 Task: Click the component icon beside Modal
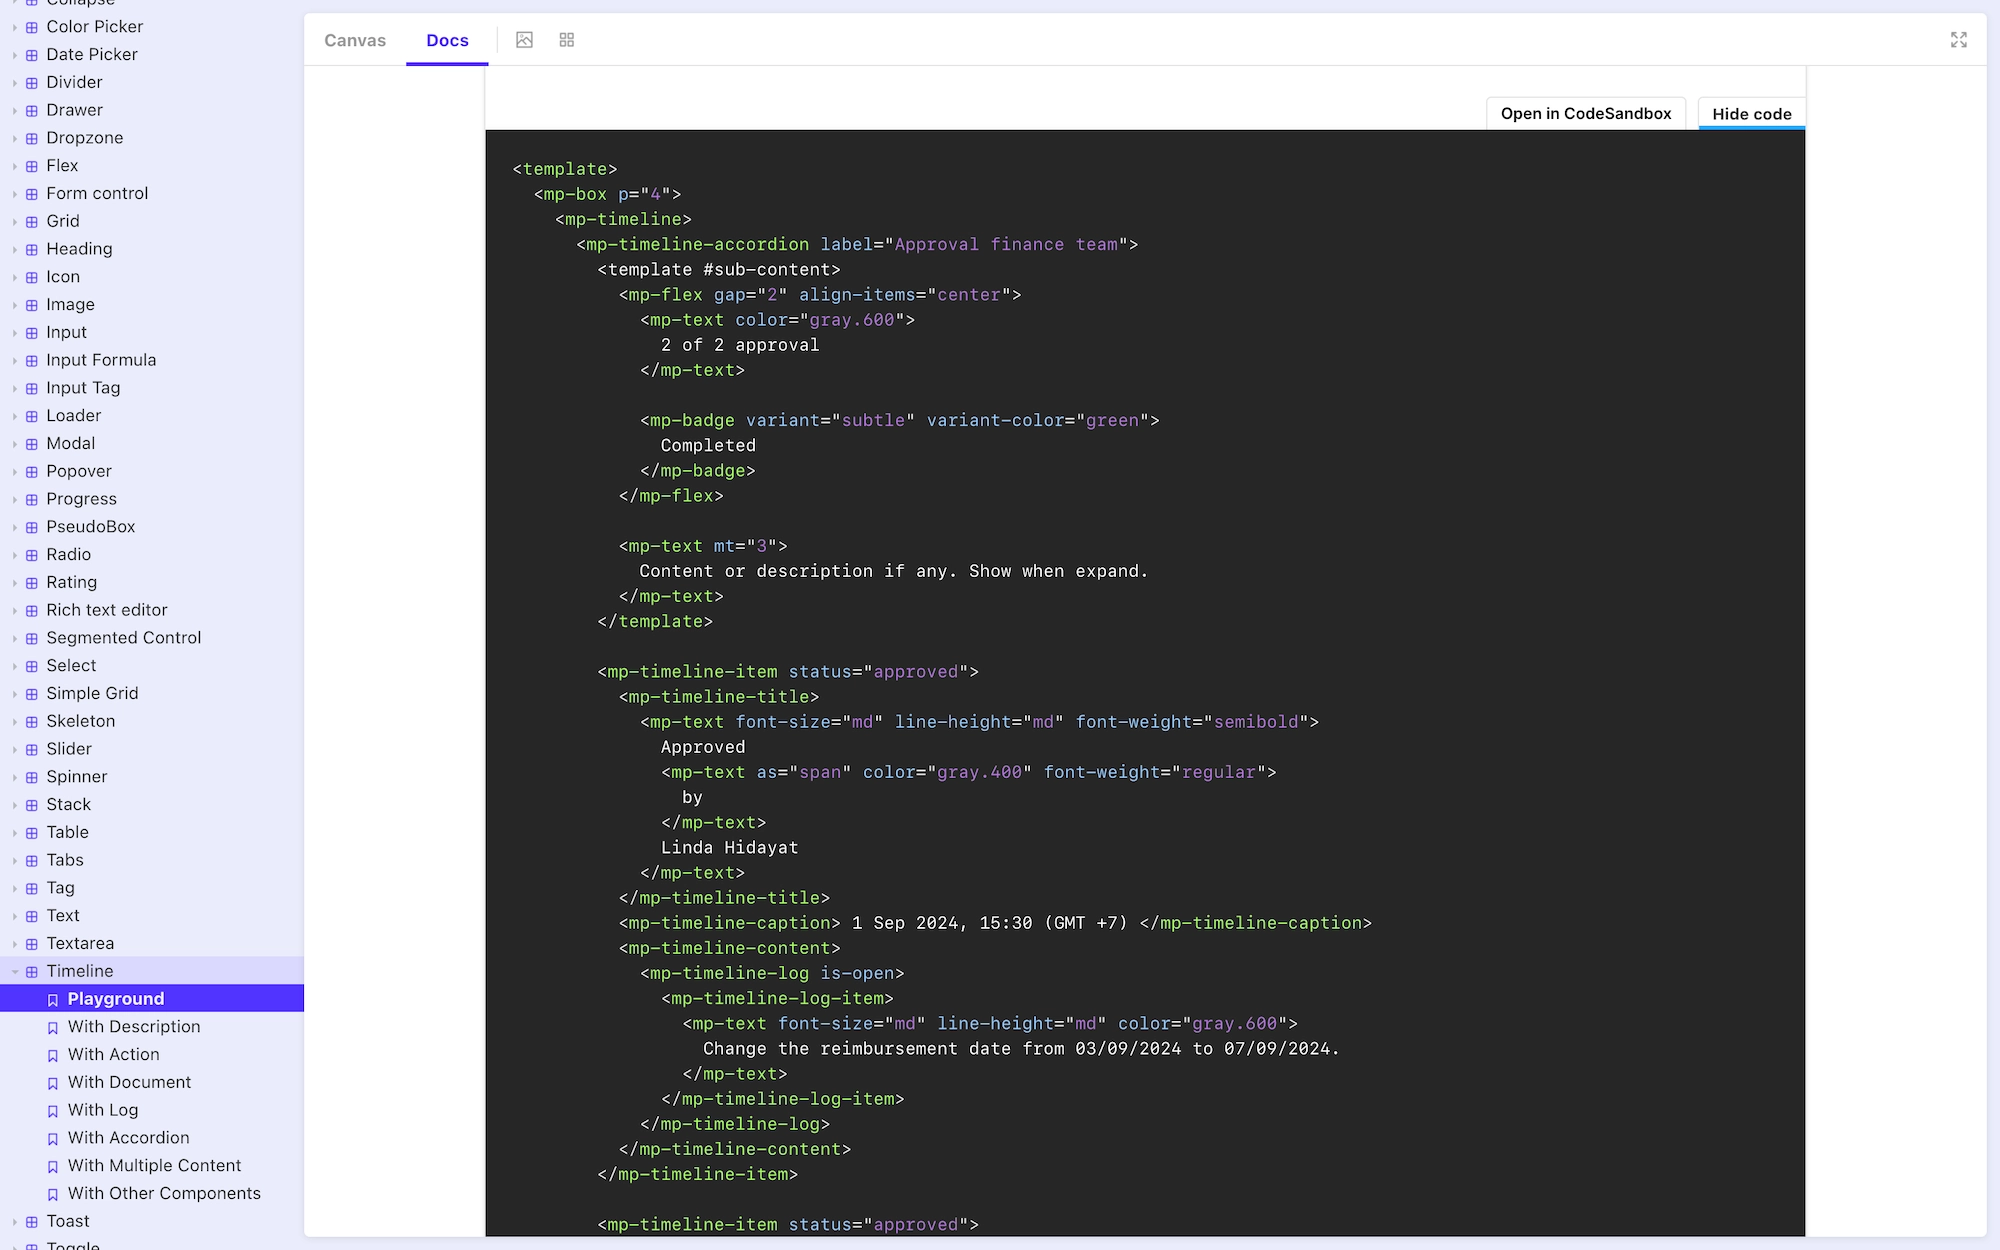click(32, 444)
